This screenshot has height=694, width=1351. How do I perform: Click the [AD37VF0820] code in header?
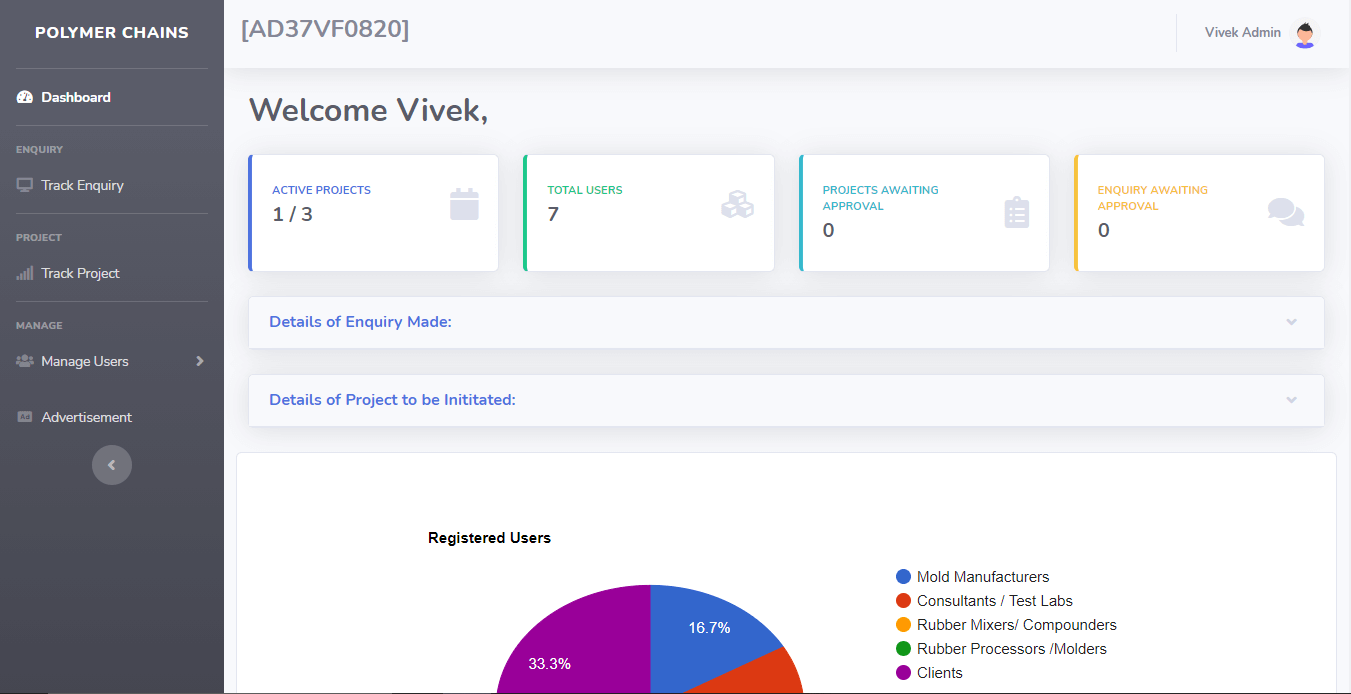tap(325, 30)
